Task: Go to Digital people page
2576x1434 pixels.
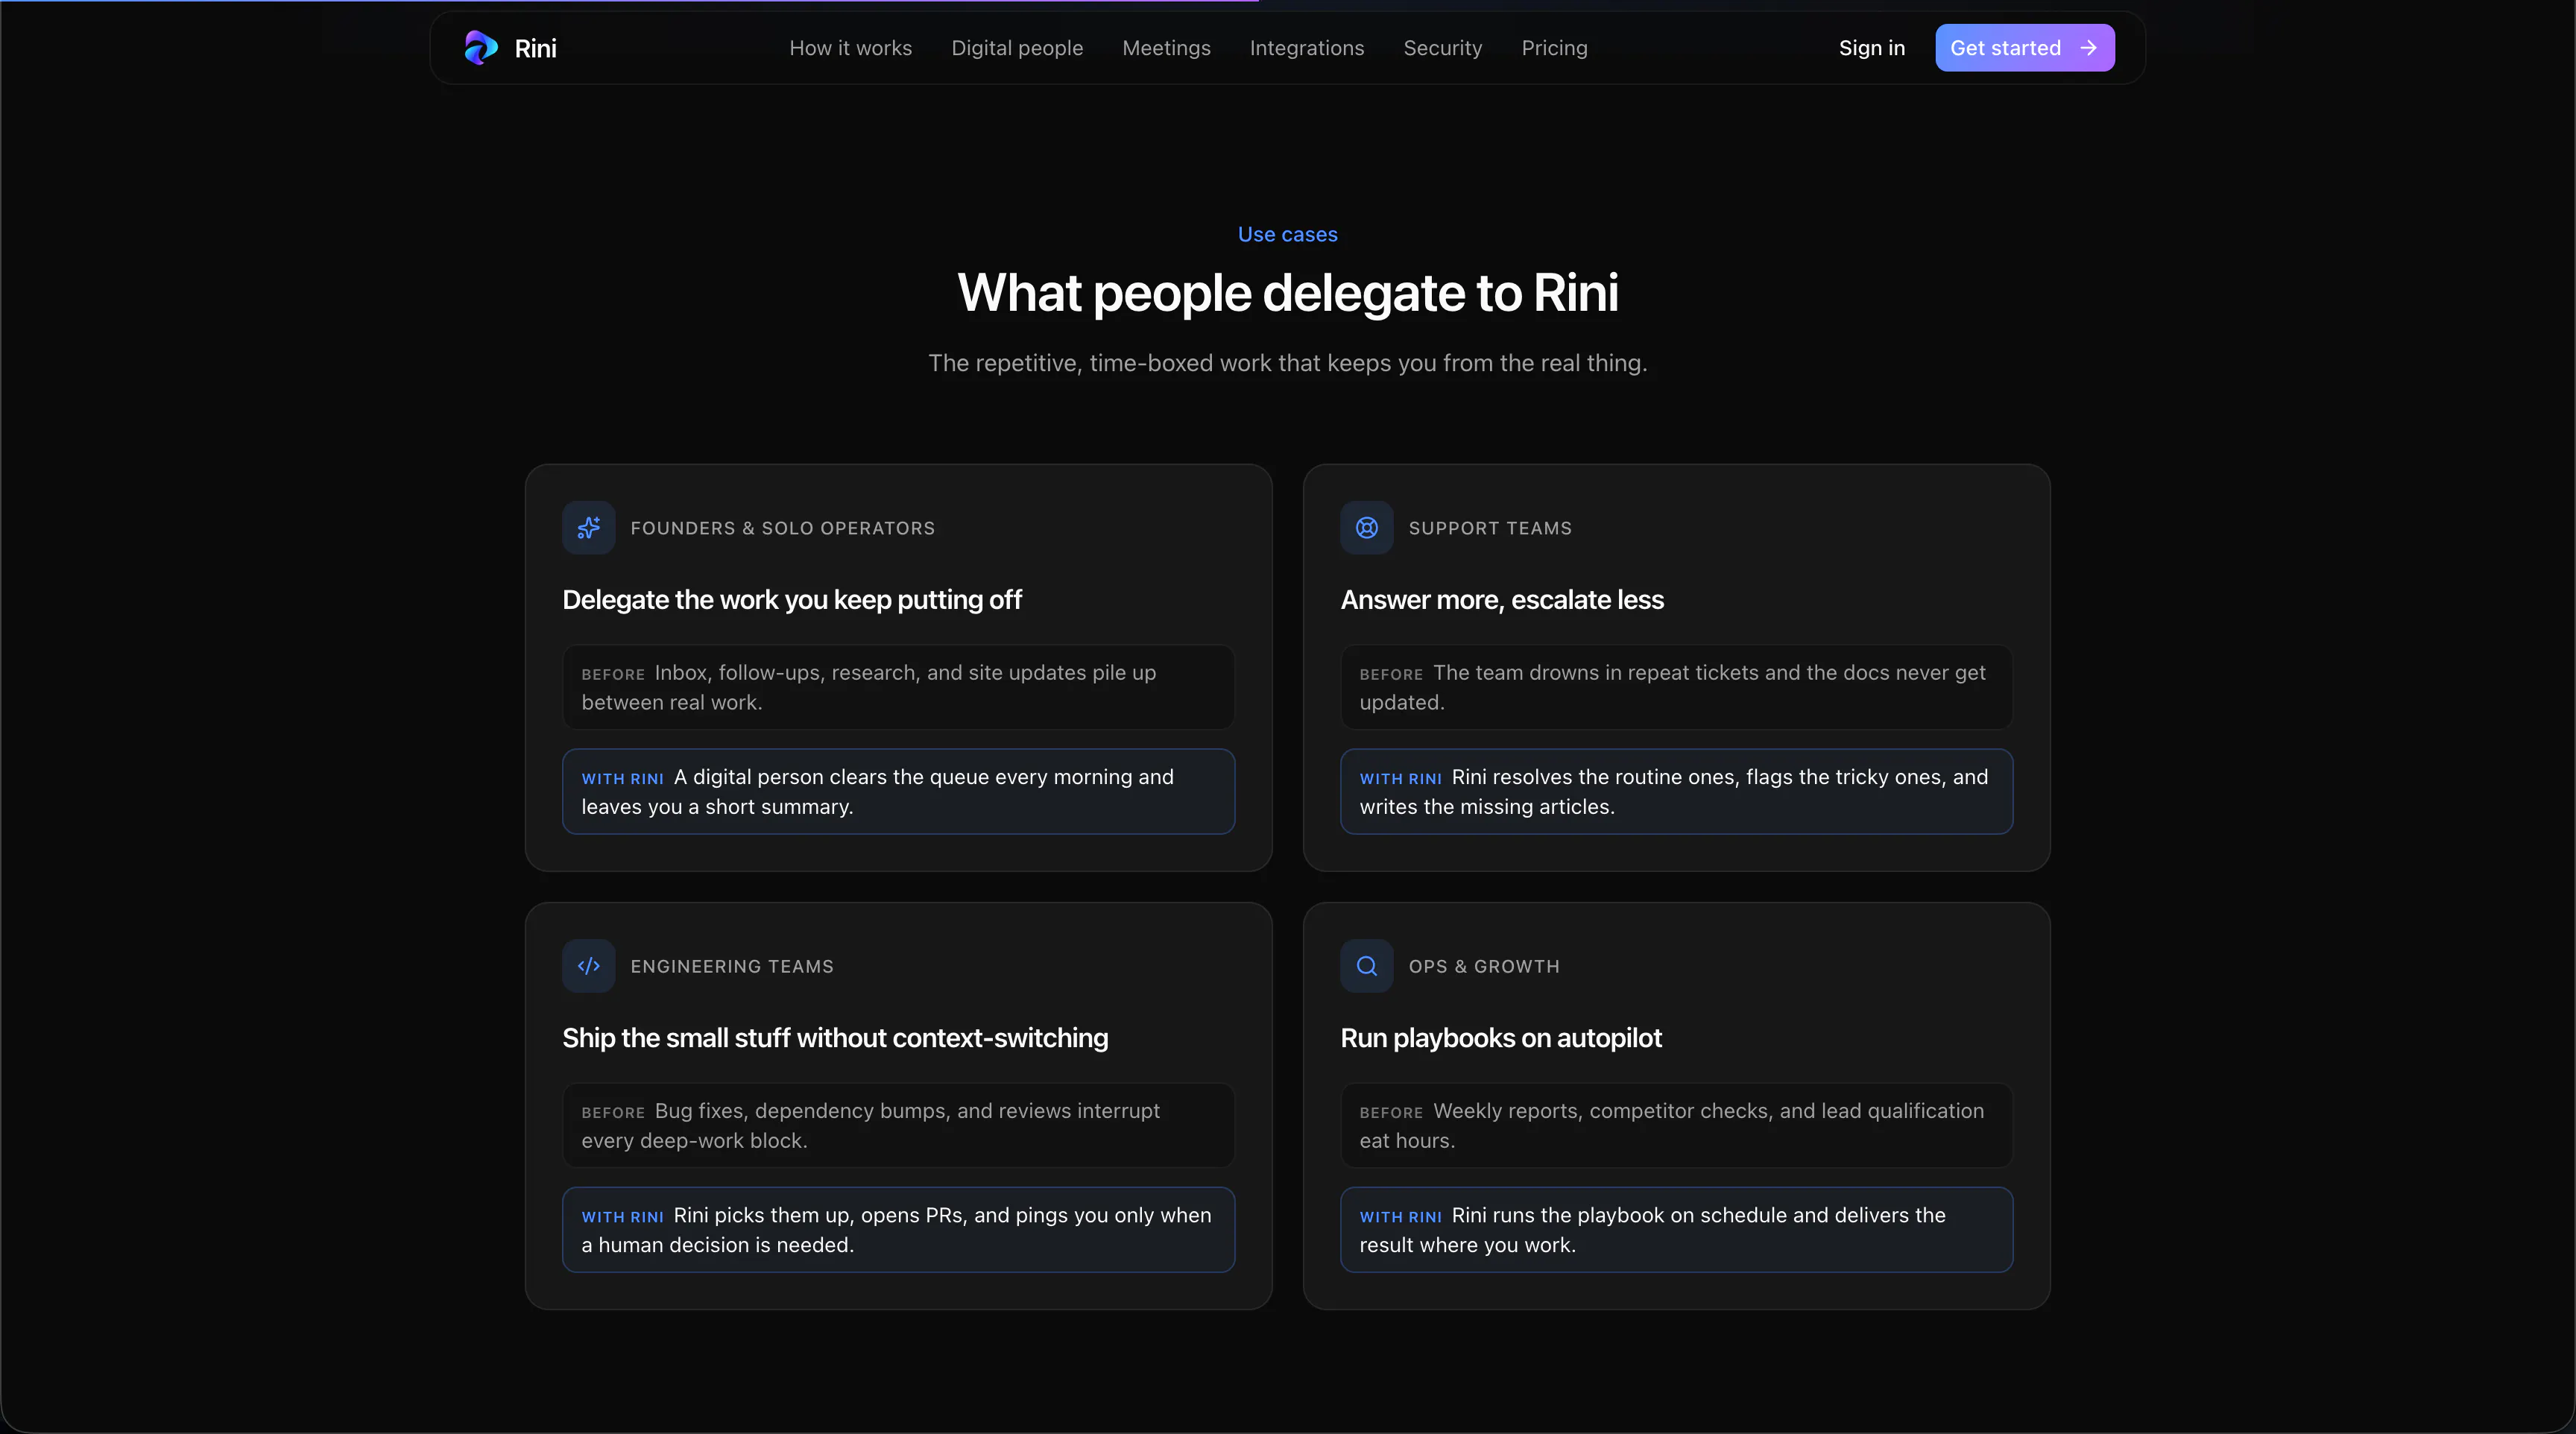Action: coord(1017,48)
